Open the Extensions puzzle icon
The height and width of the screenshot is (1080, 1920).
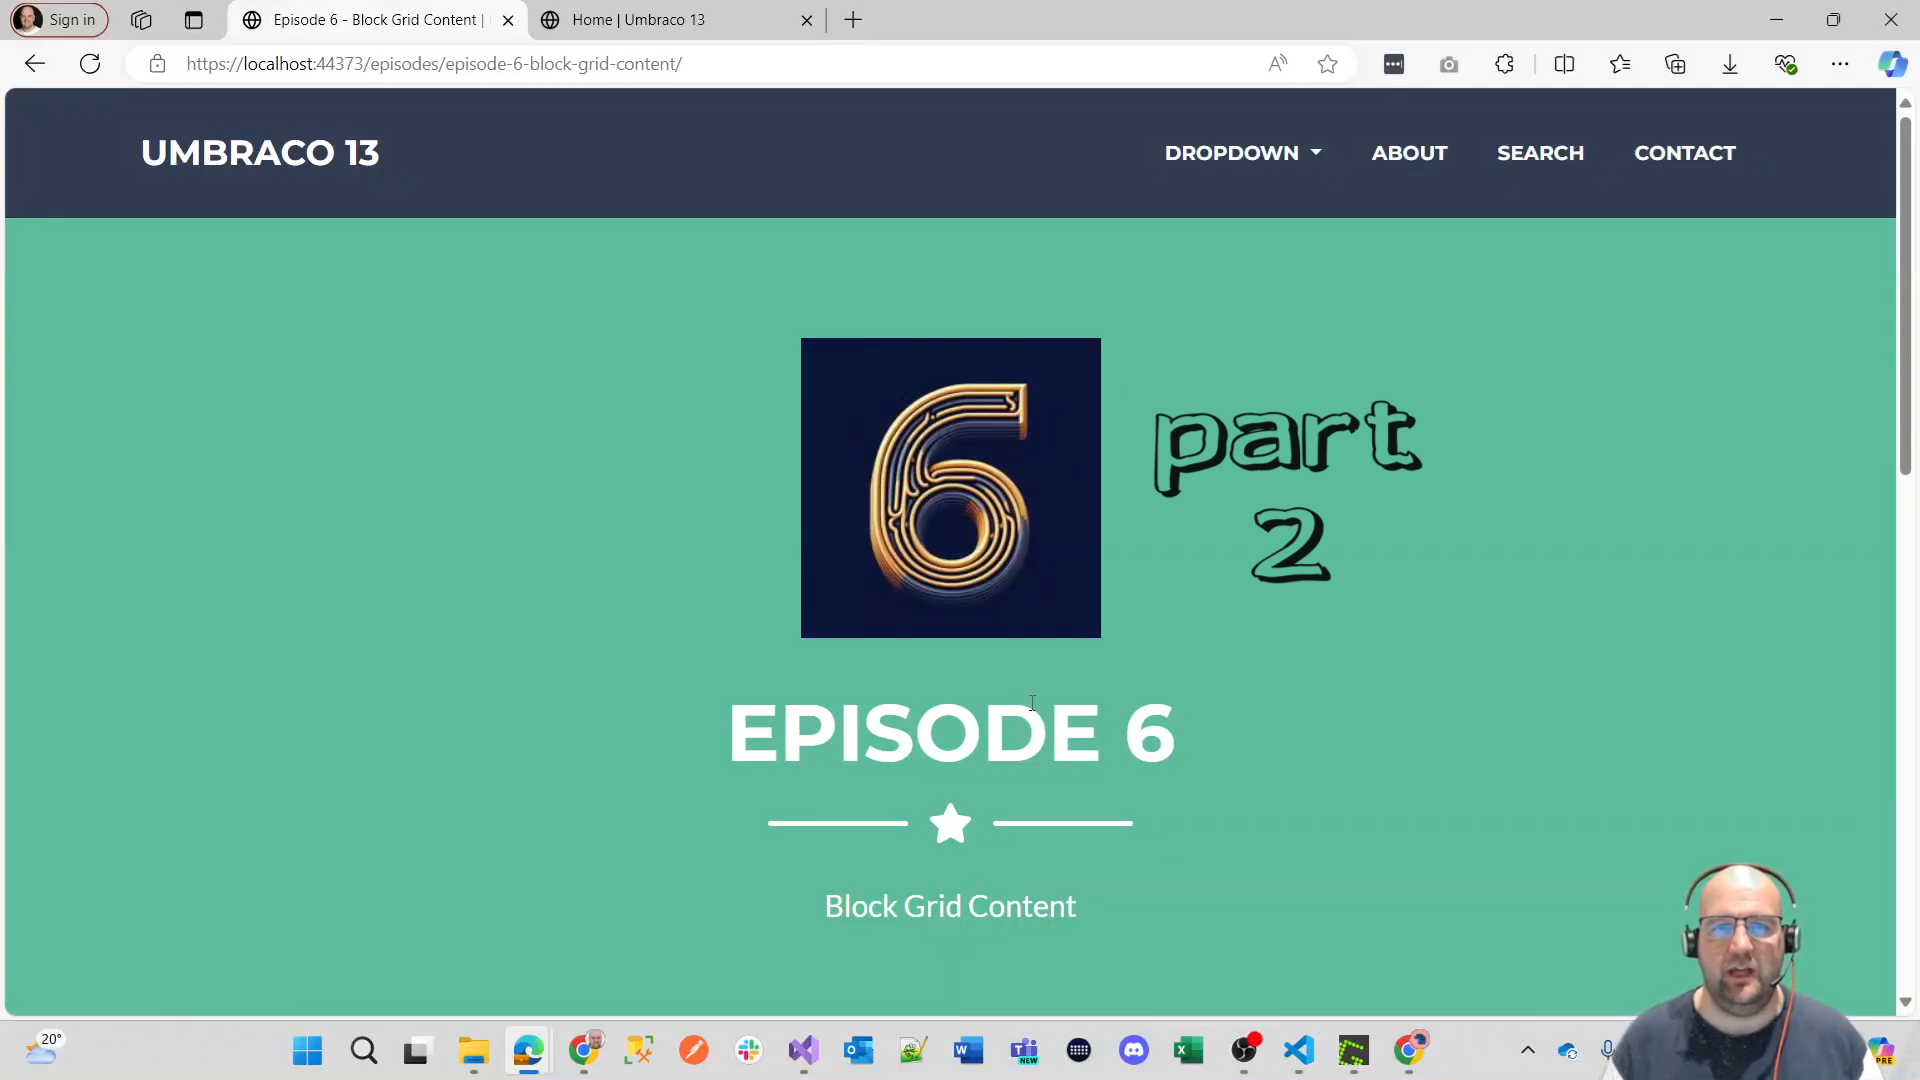1504,63
